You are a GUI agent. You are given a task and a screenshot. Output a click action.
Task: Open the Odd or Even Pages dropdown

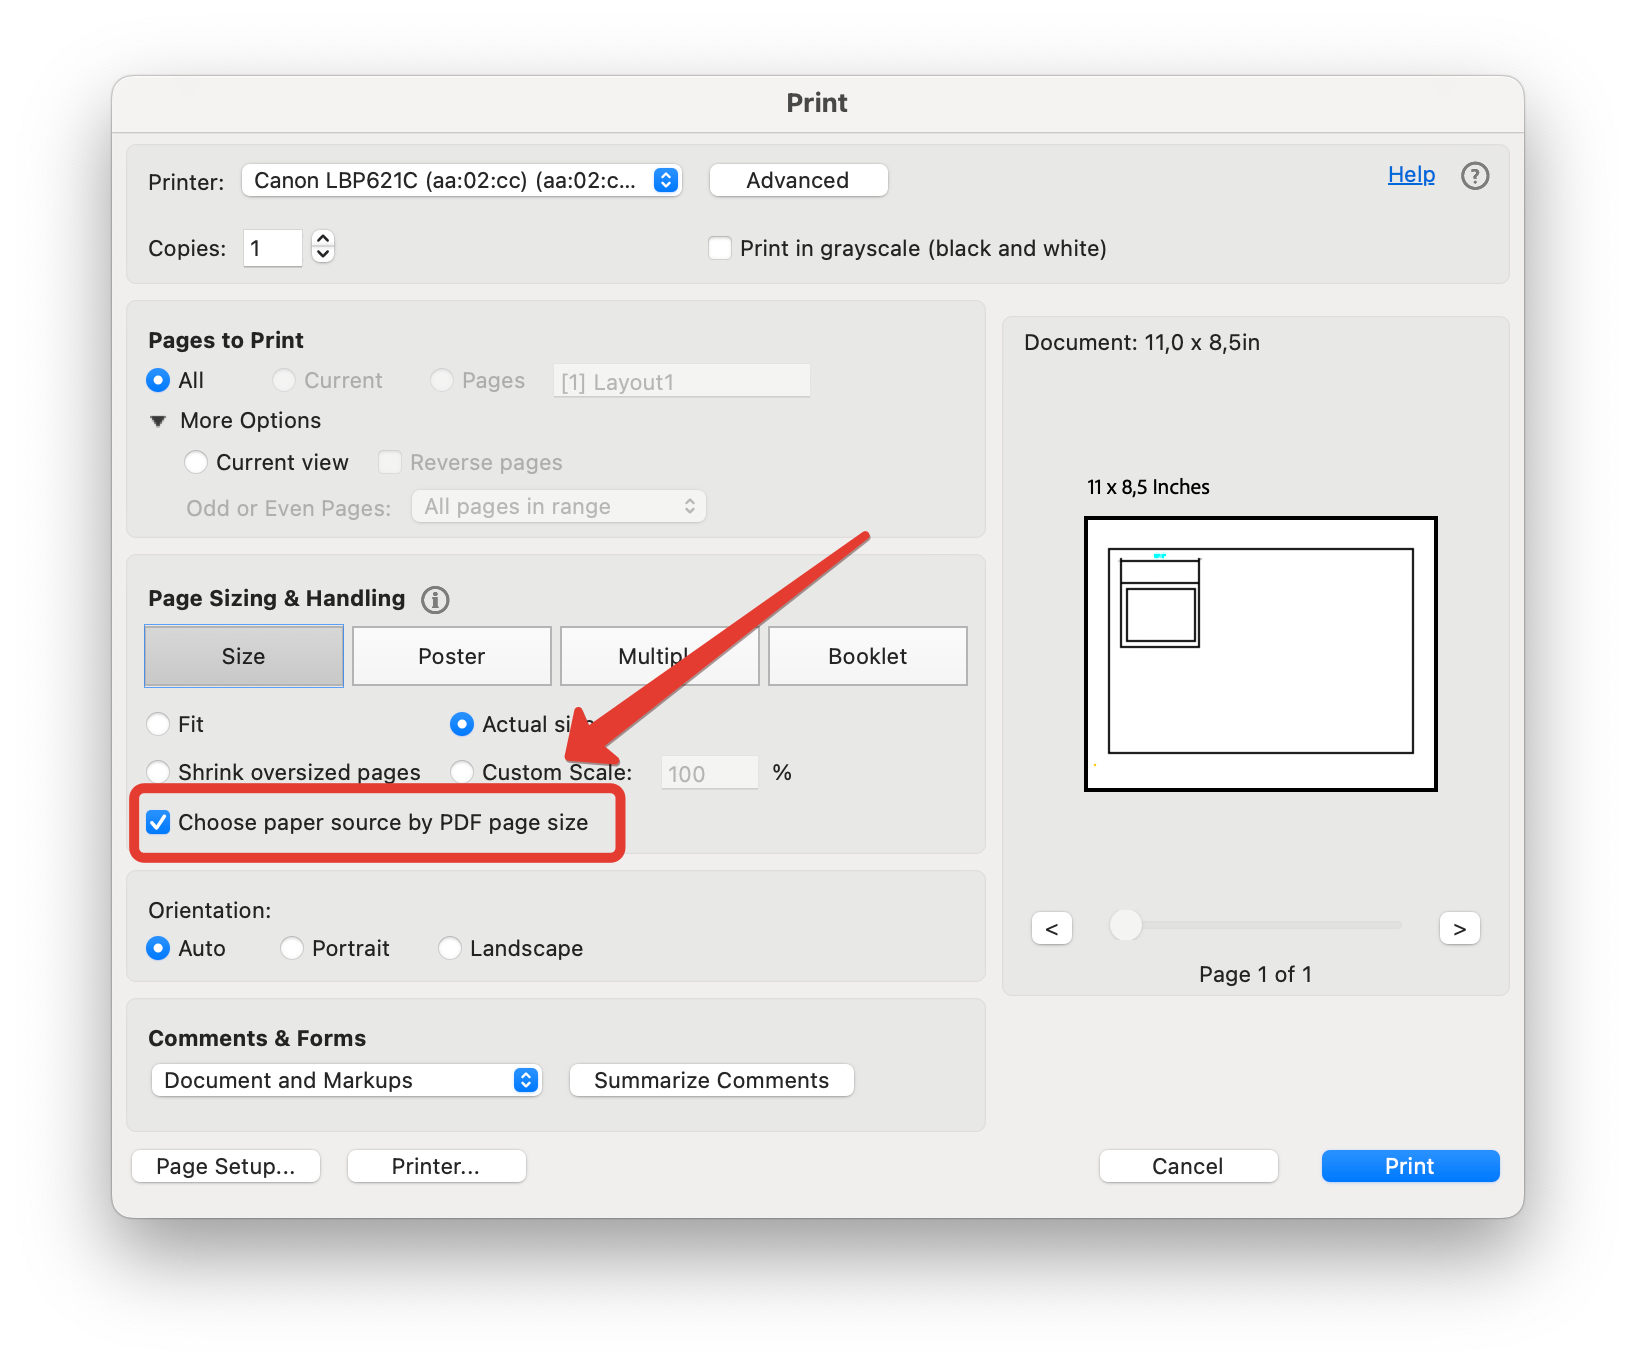coord(558,506)
